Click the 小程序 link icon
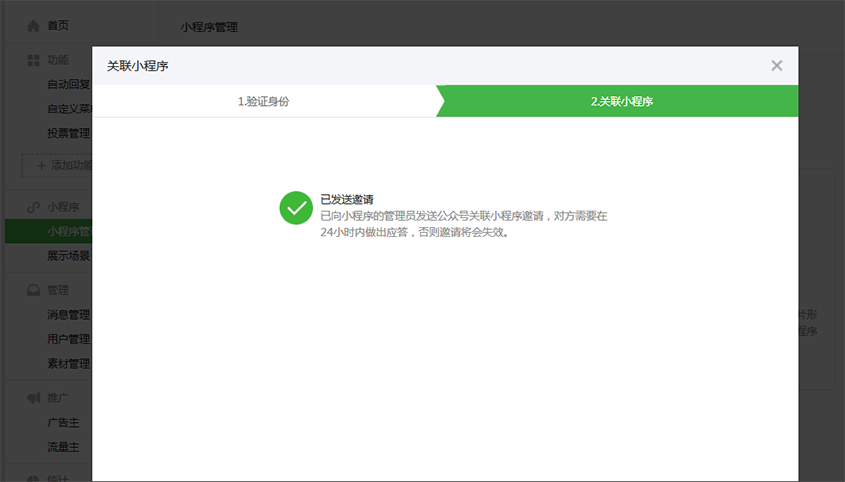This screenshot has height=482, width=845. point(33,207)
